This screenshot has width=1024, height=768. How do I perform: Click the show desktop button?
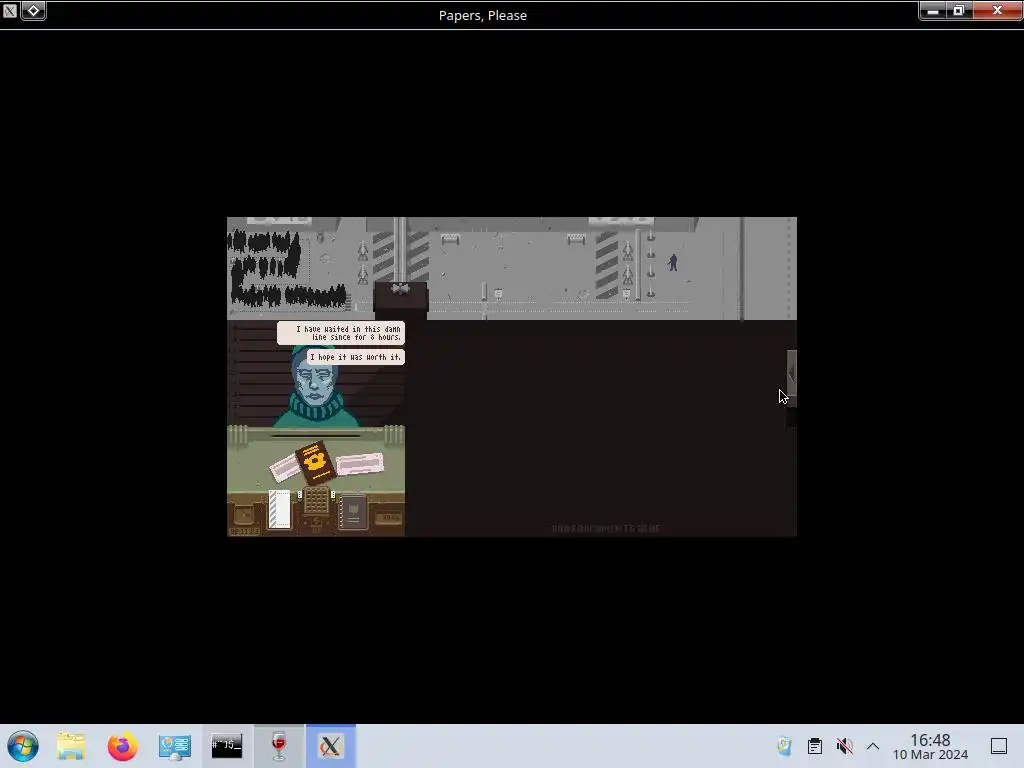point(999,746)
